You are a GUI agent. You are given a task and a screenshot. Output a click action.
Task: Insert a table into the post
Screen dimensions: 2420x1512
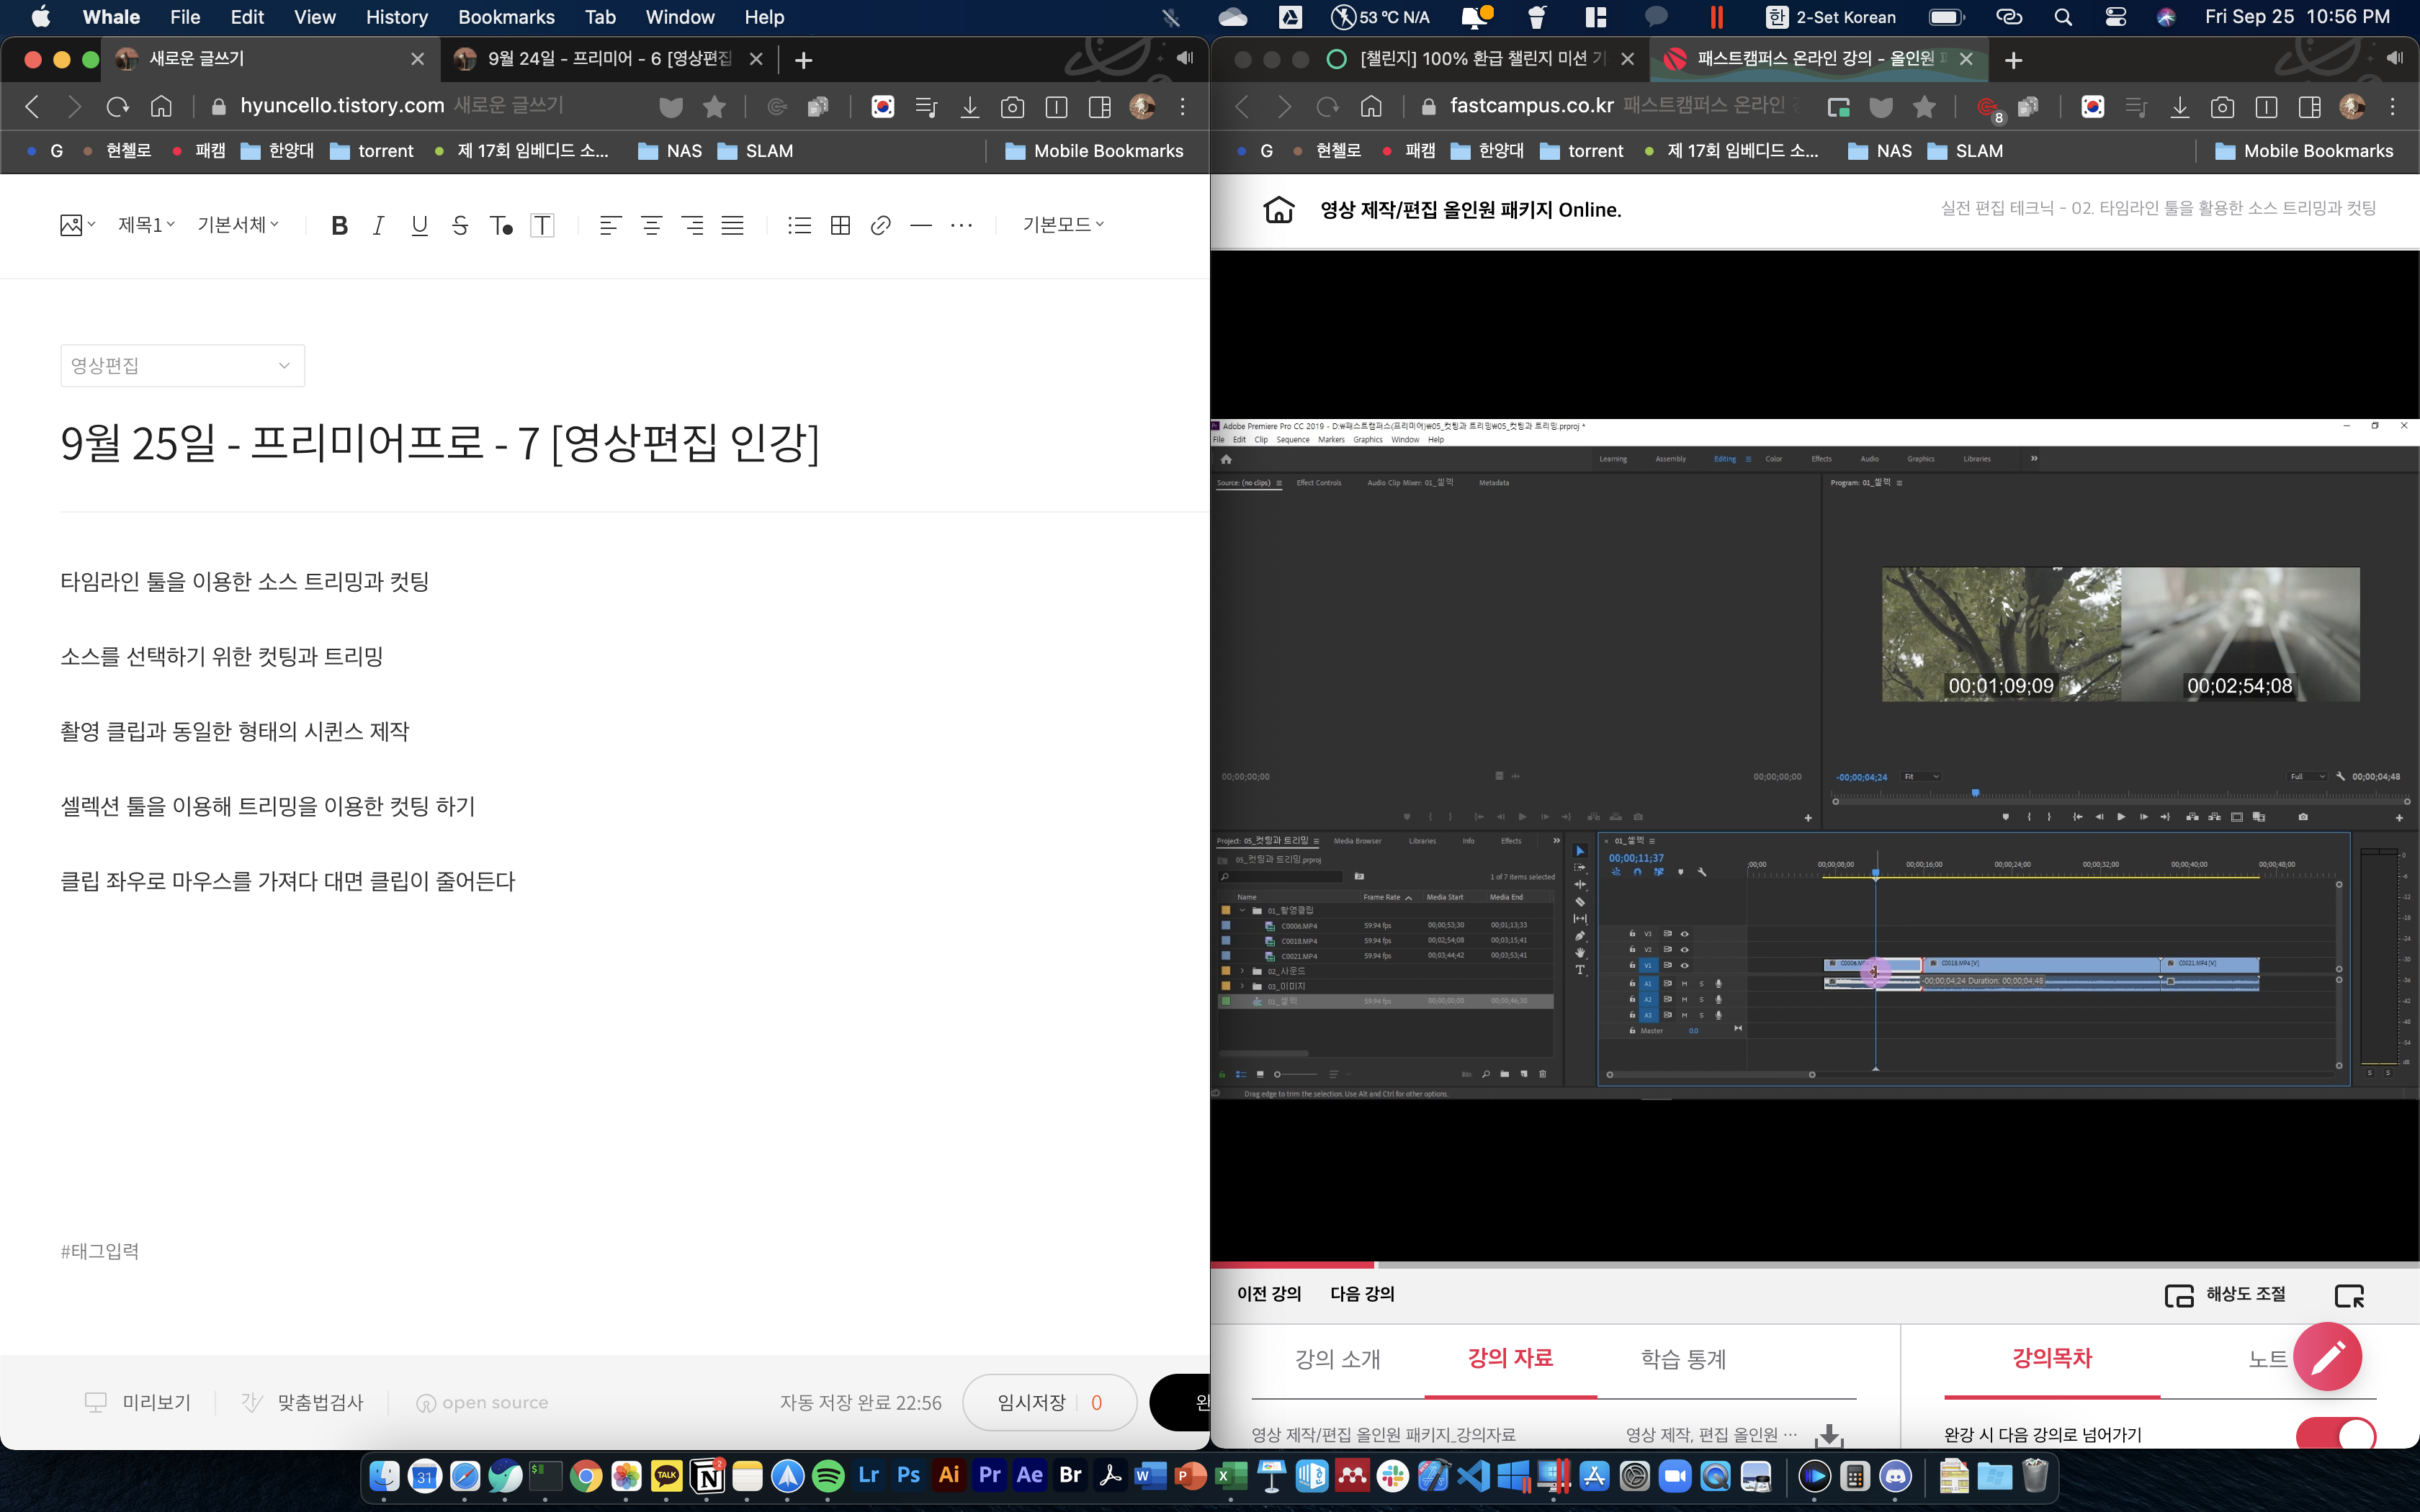[840, 225]
